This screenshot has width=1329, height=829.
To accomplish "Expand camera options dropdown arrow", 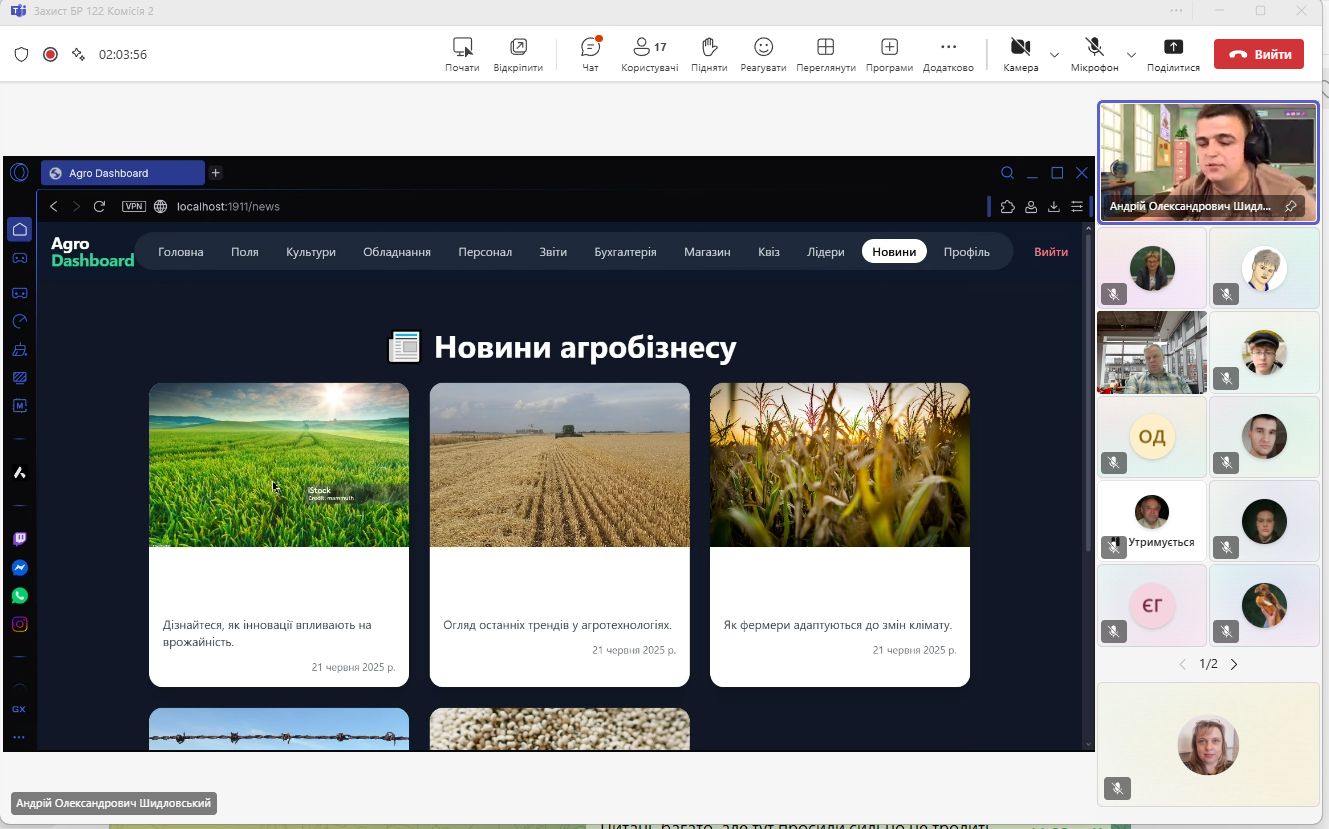I will [1054, 54].
